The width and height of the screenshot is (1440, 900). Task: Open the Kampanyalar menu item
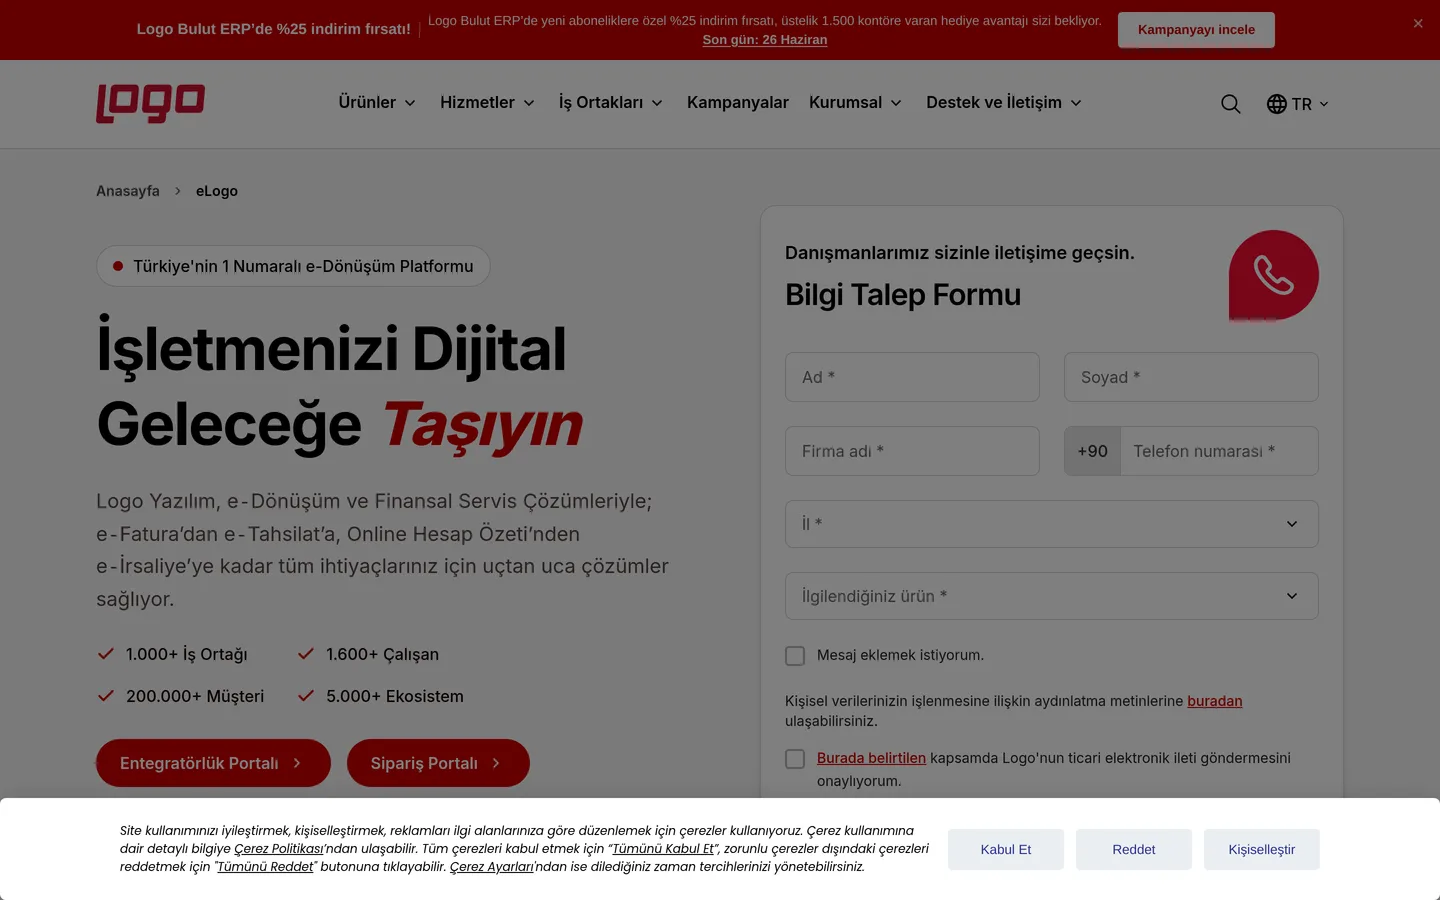(738, 103)
